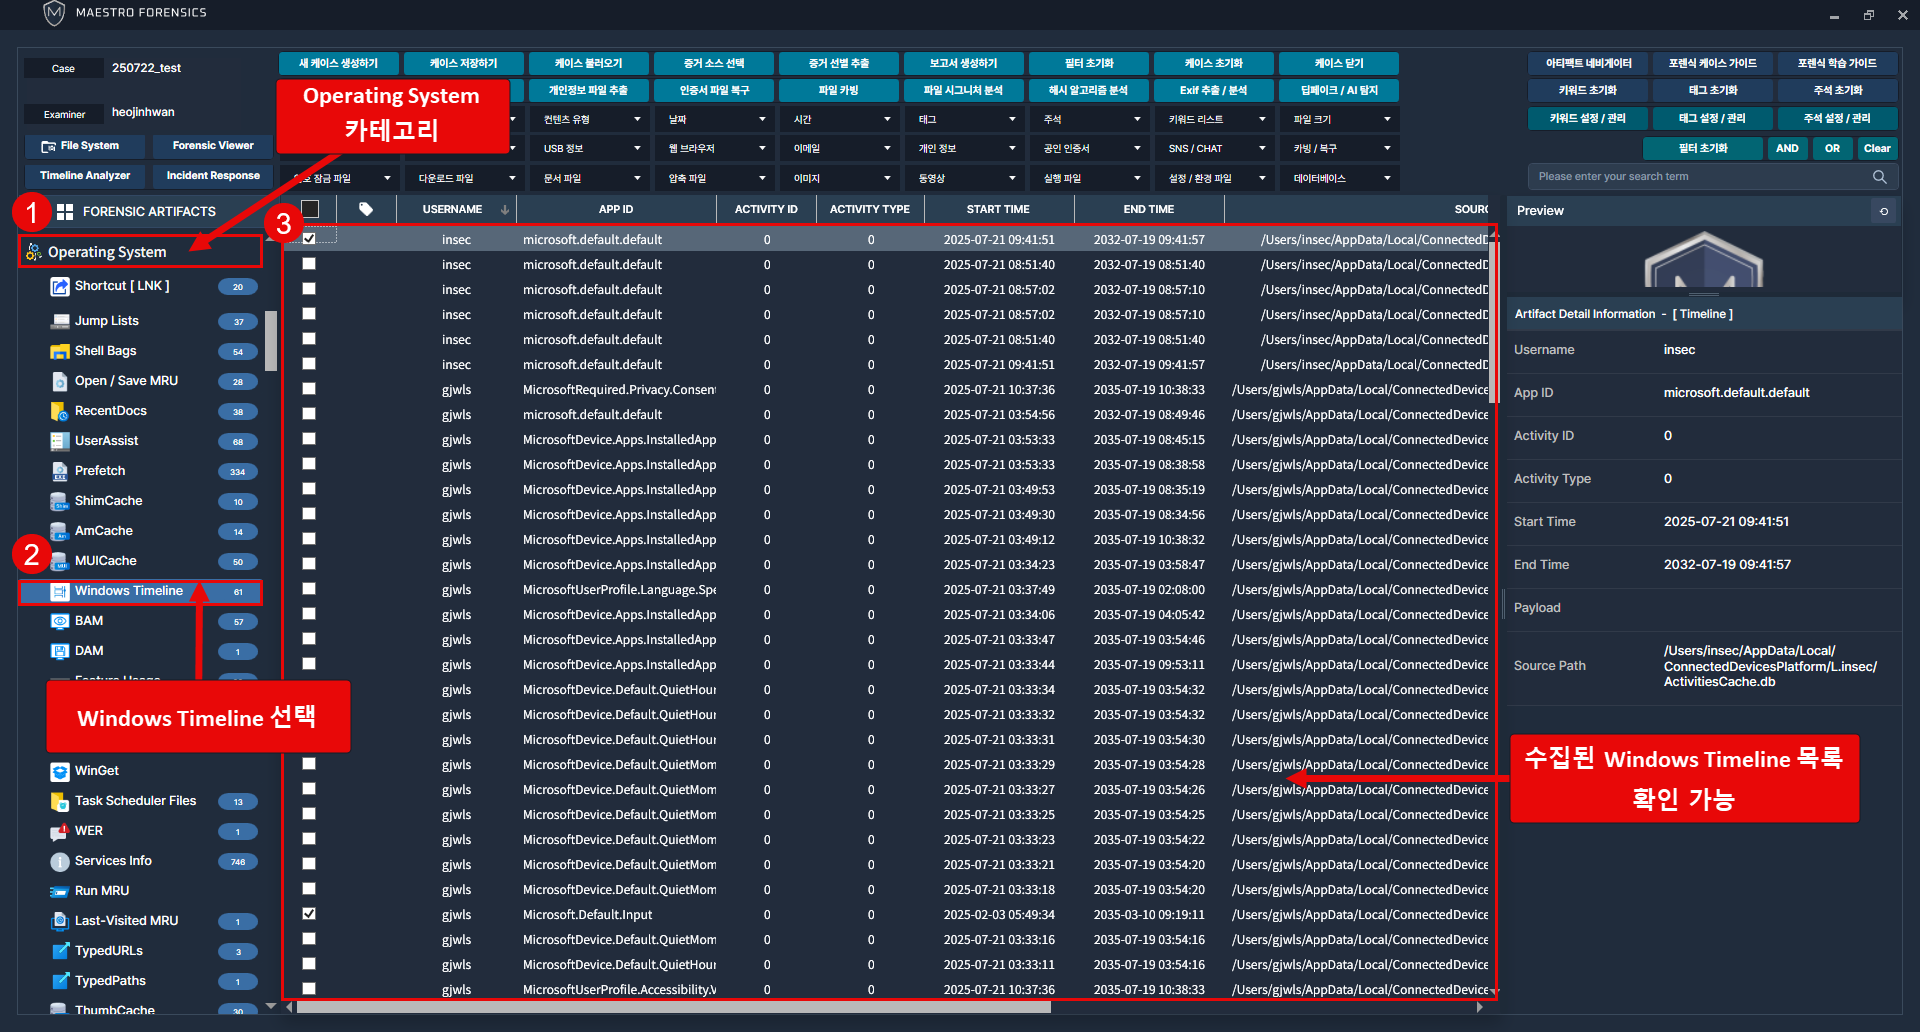Click the 보고서 생성하기 button

click(x=963, y=63)
